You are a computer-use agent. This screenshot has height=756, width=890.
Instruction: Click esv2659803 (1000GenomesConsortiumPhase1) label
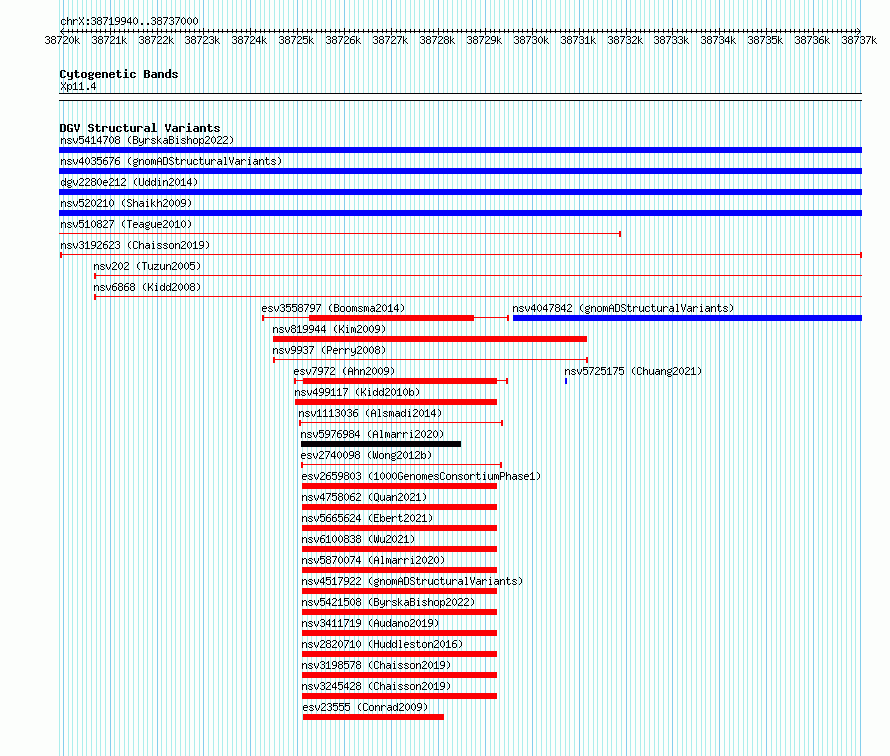421,476
